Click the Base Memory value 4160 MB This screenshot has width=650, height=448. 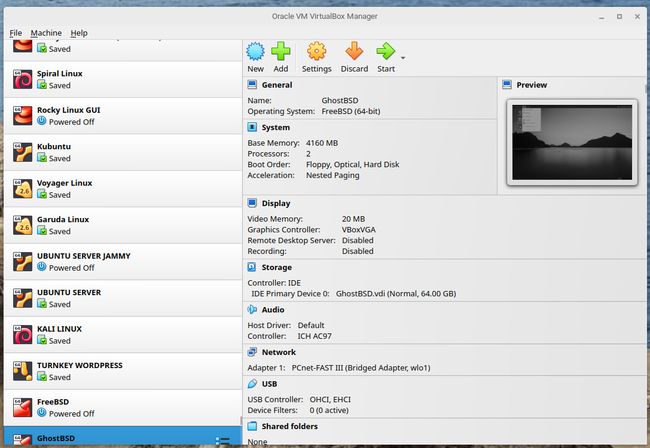coord(322,143)
